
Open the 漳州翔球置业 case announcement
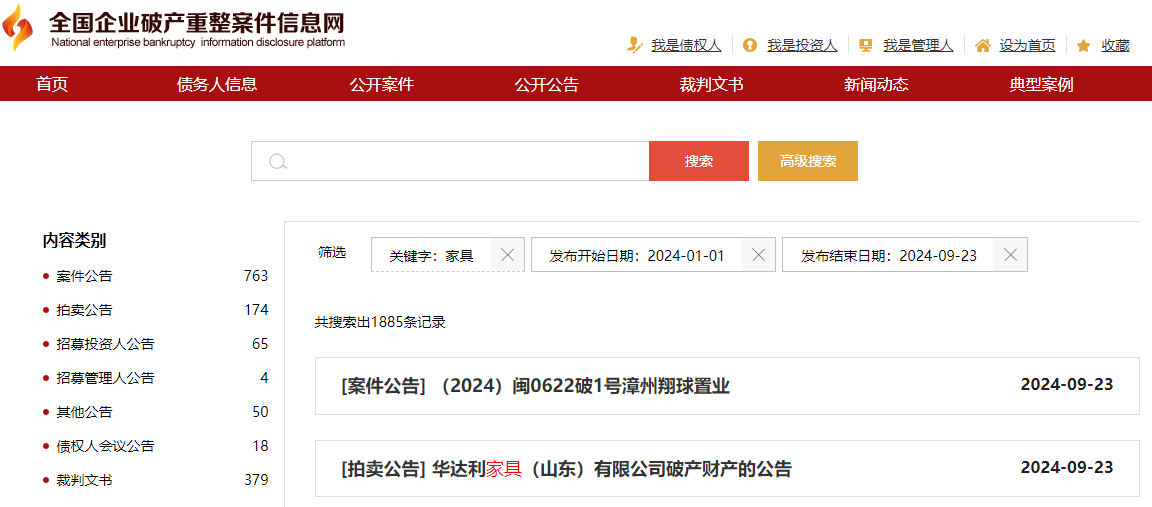pyautogui.click(x=535, y=386)
